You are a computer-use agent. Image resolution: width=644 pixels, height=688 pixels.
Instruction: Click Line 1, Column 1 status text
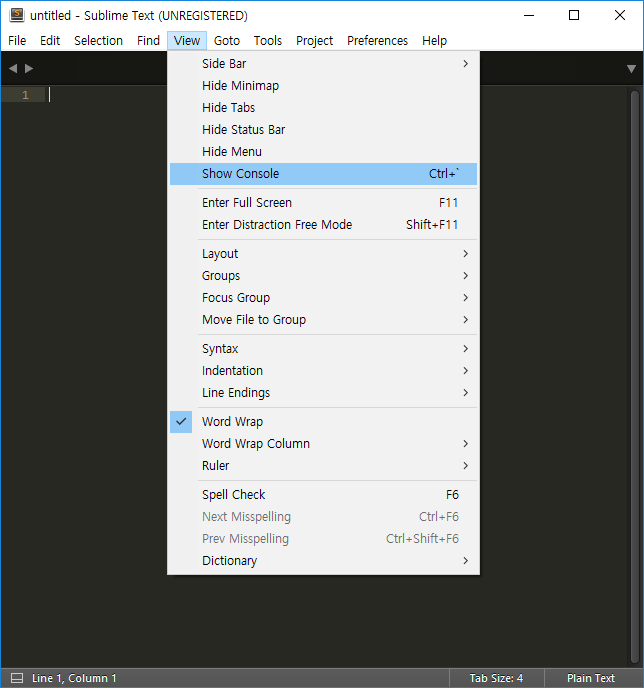pos(74,678)
